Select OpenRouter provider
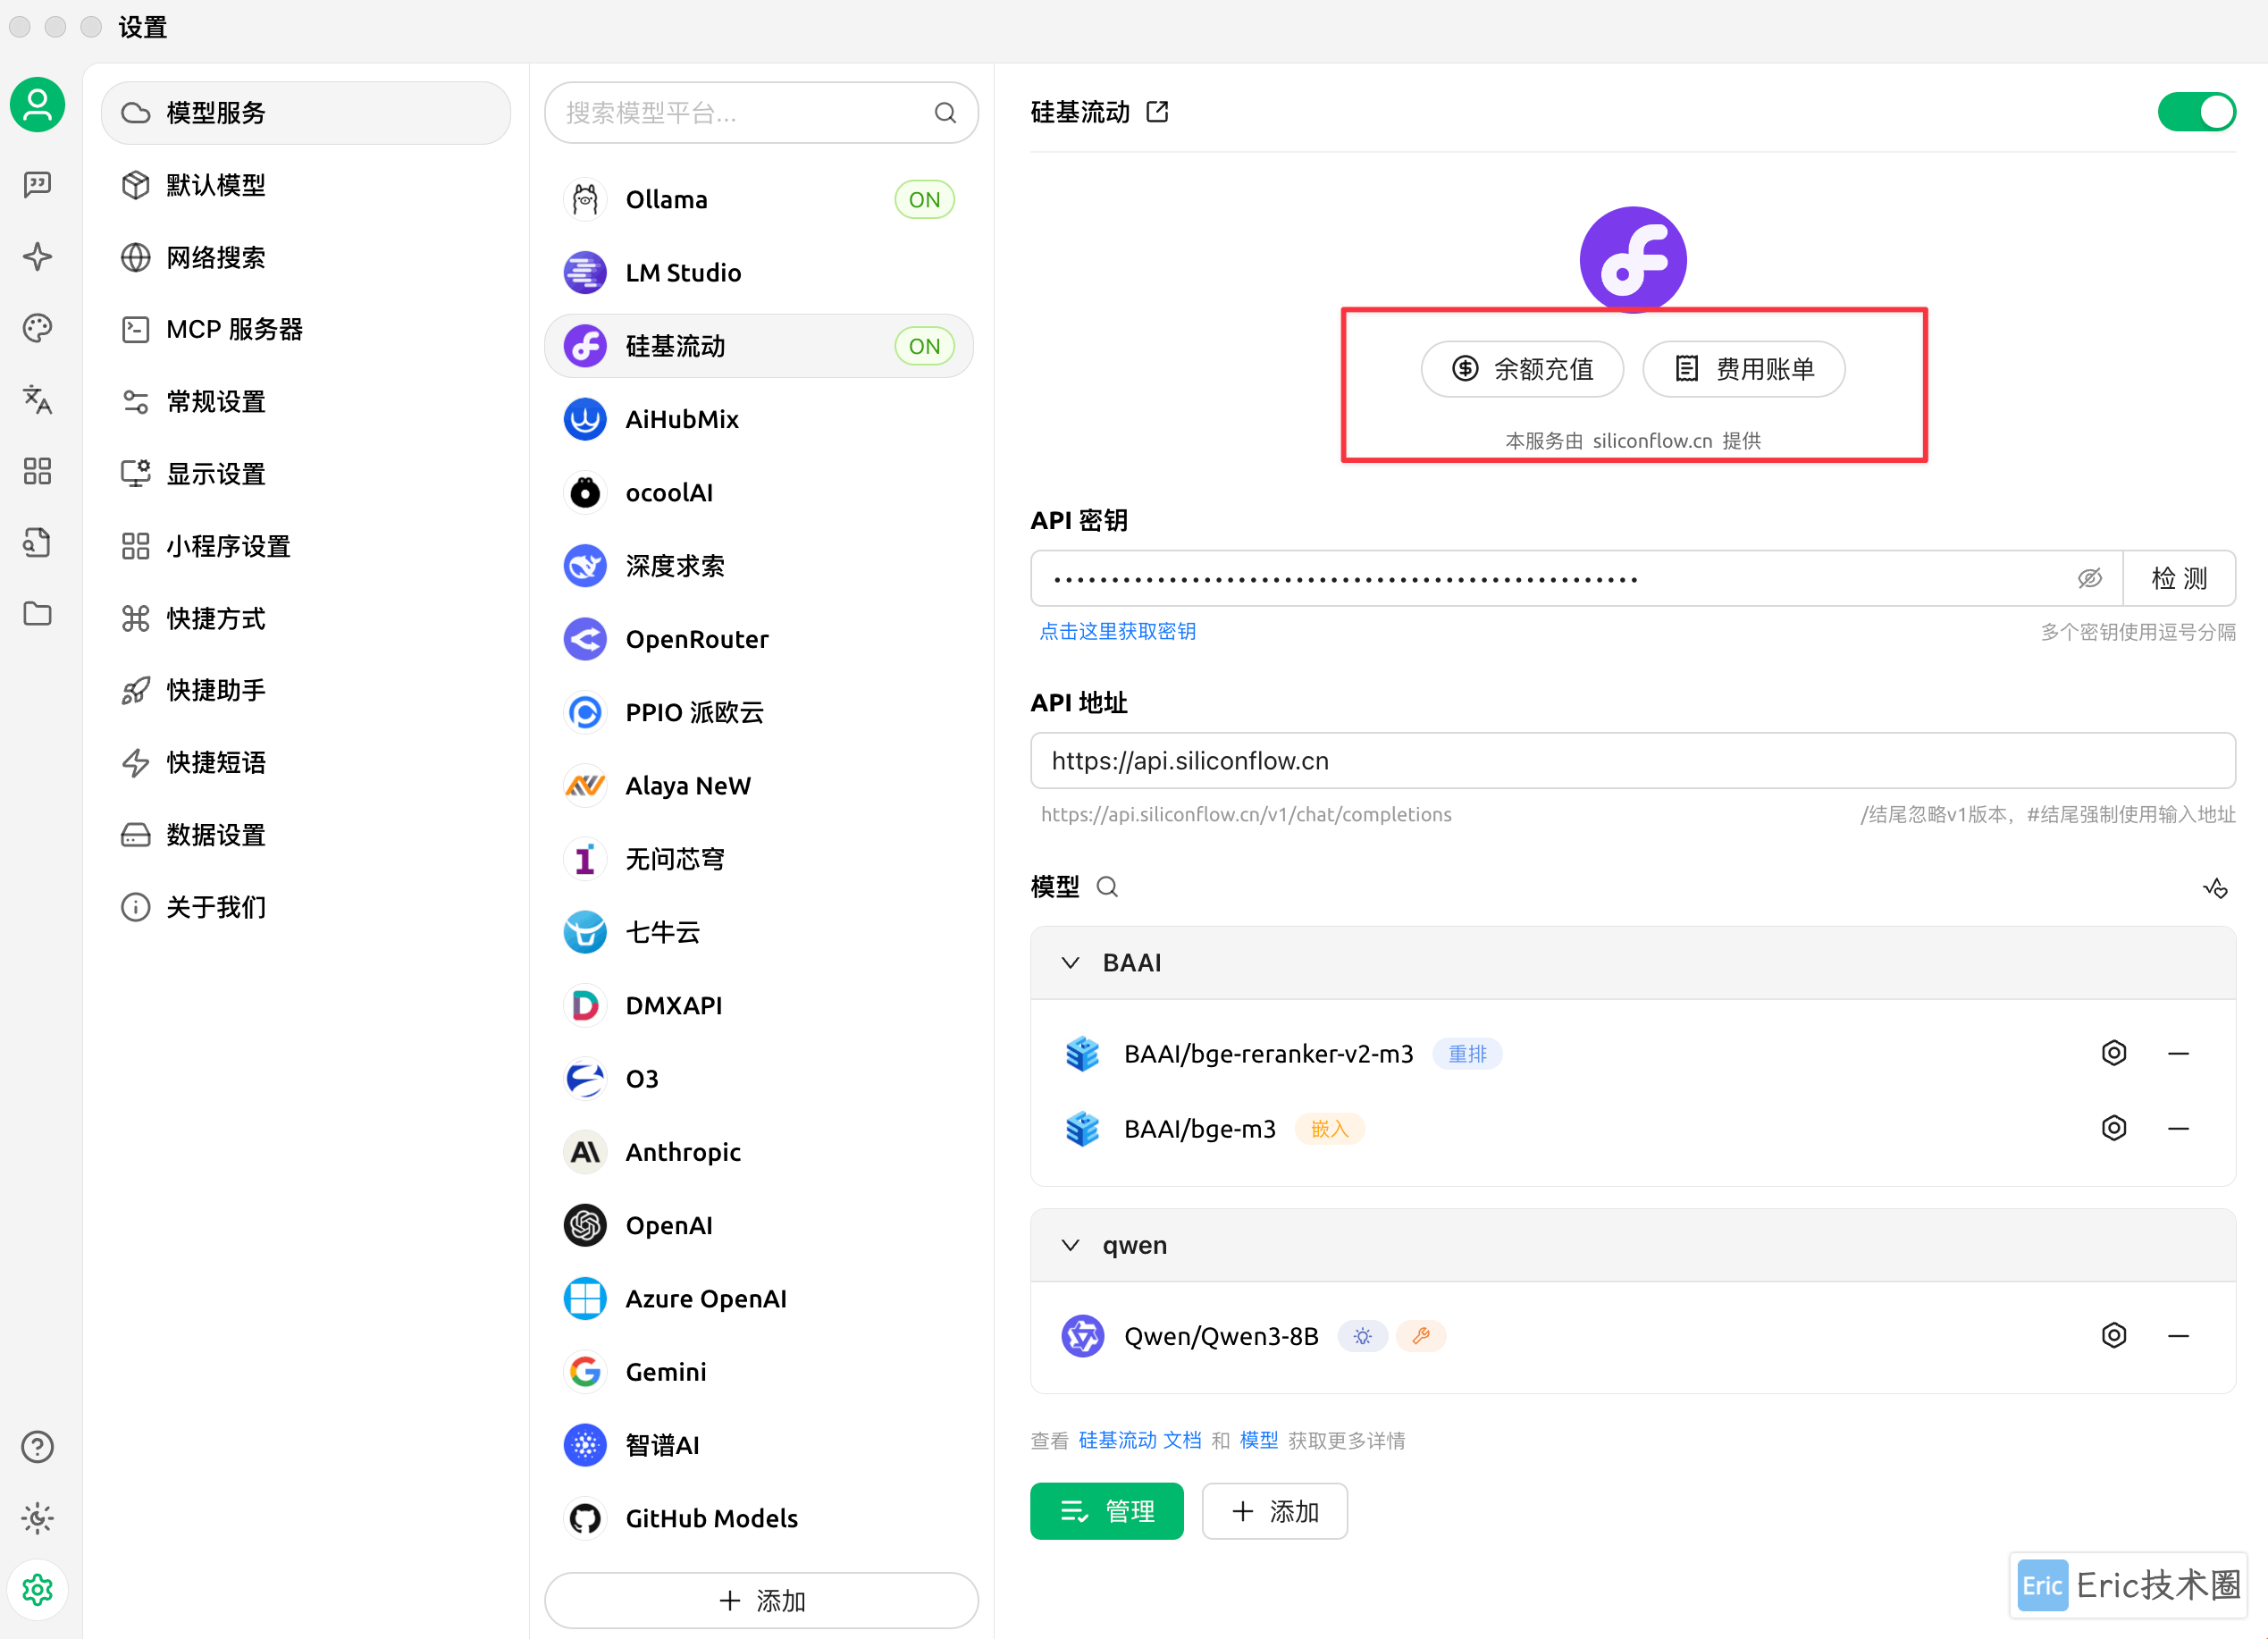This screenshot has width=2268, height=1639. point(759,639)
